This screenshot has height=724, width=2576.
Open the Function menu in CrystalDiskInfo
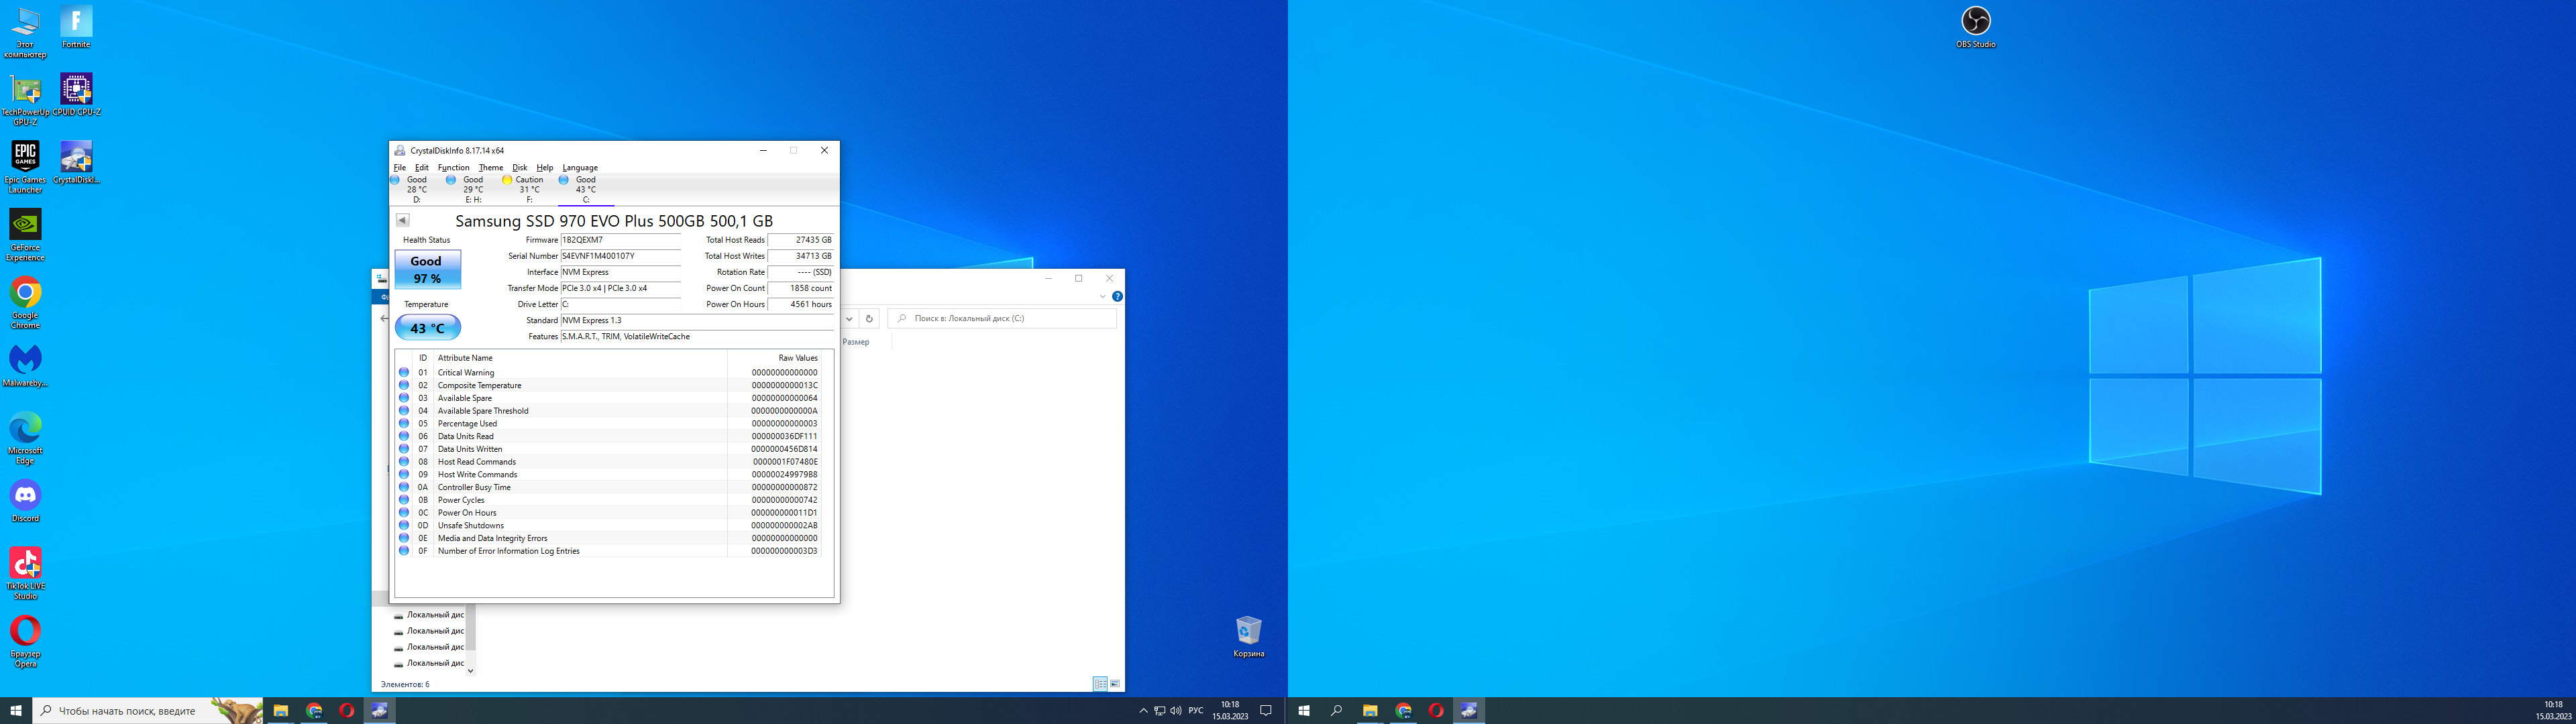click(453, 167)
